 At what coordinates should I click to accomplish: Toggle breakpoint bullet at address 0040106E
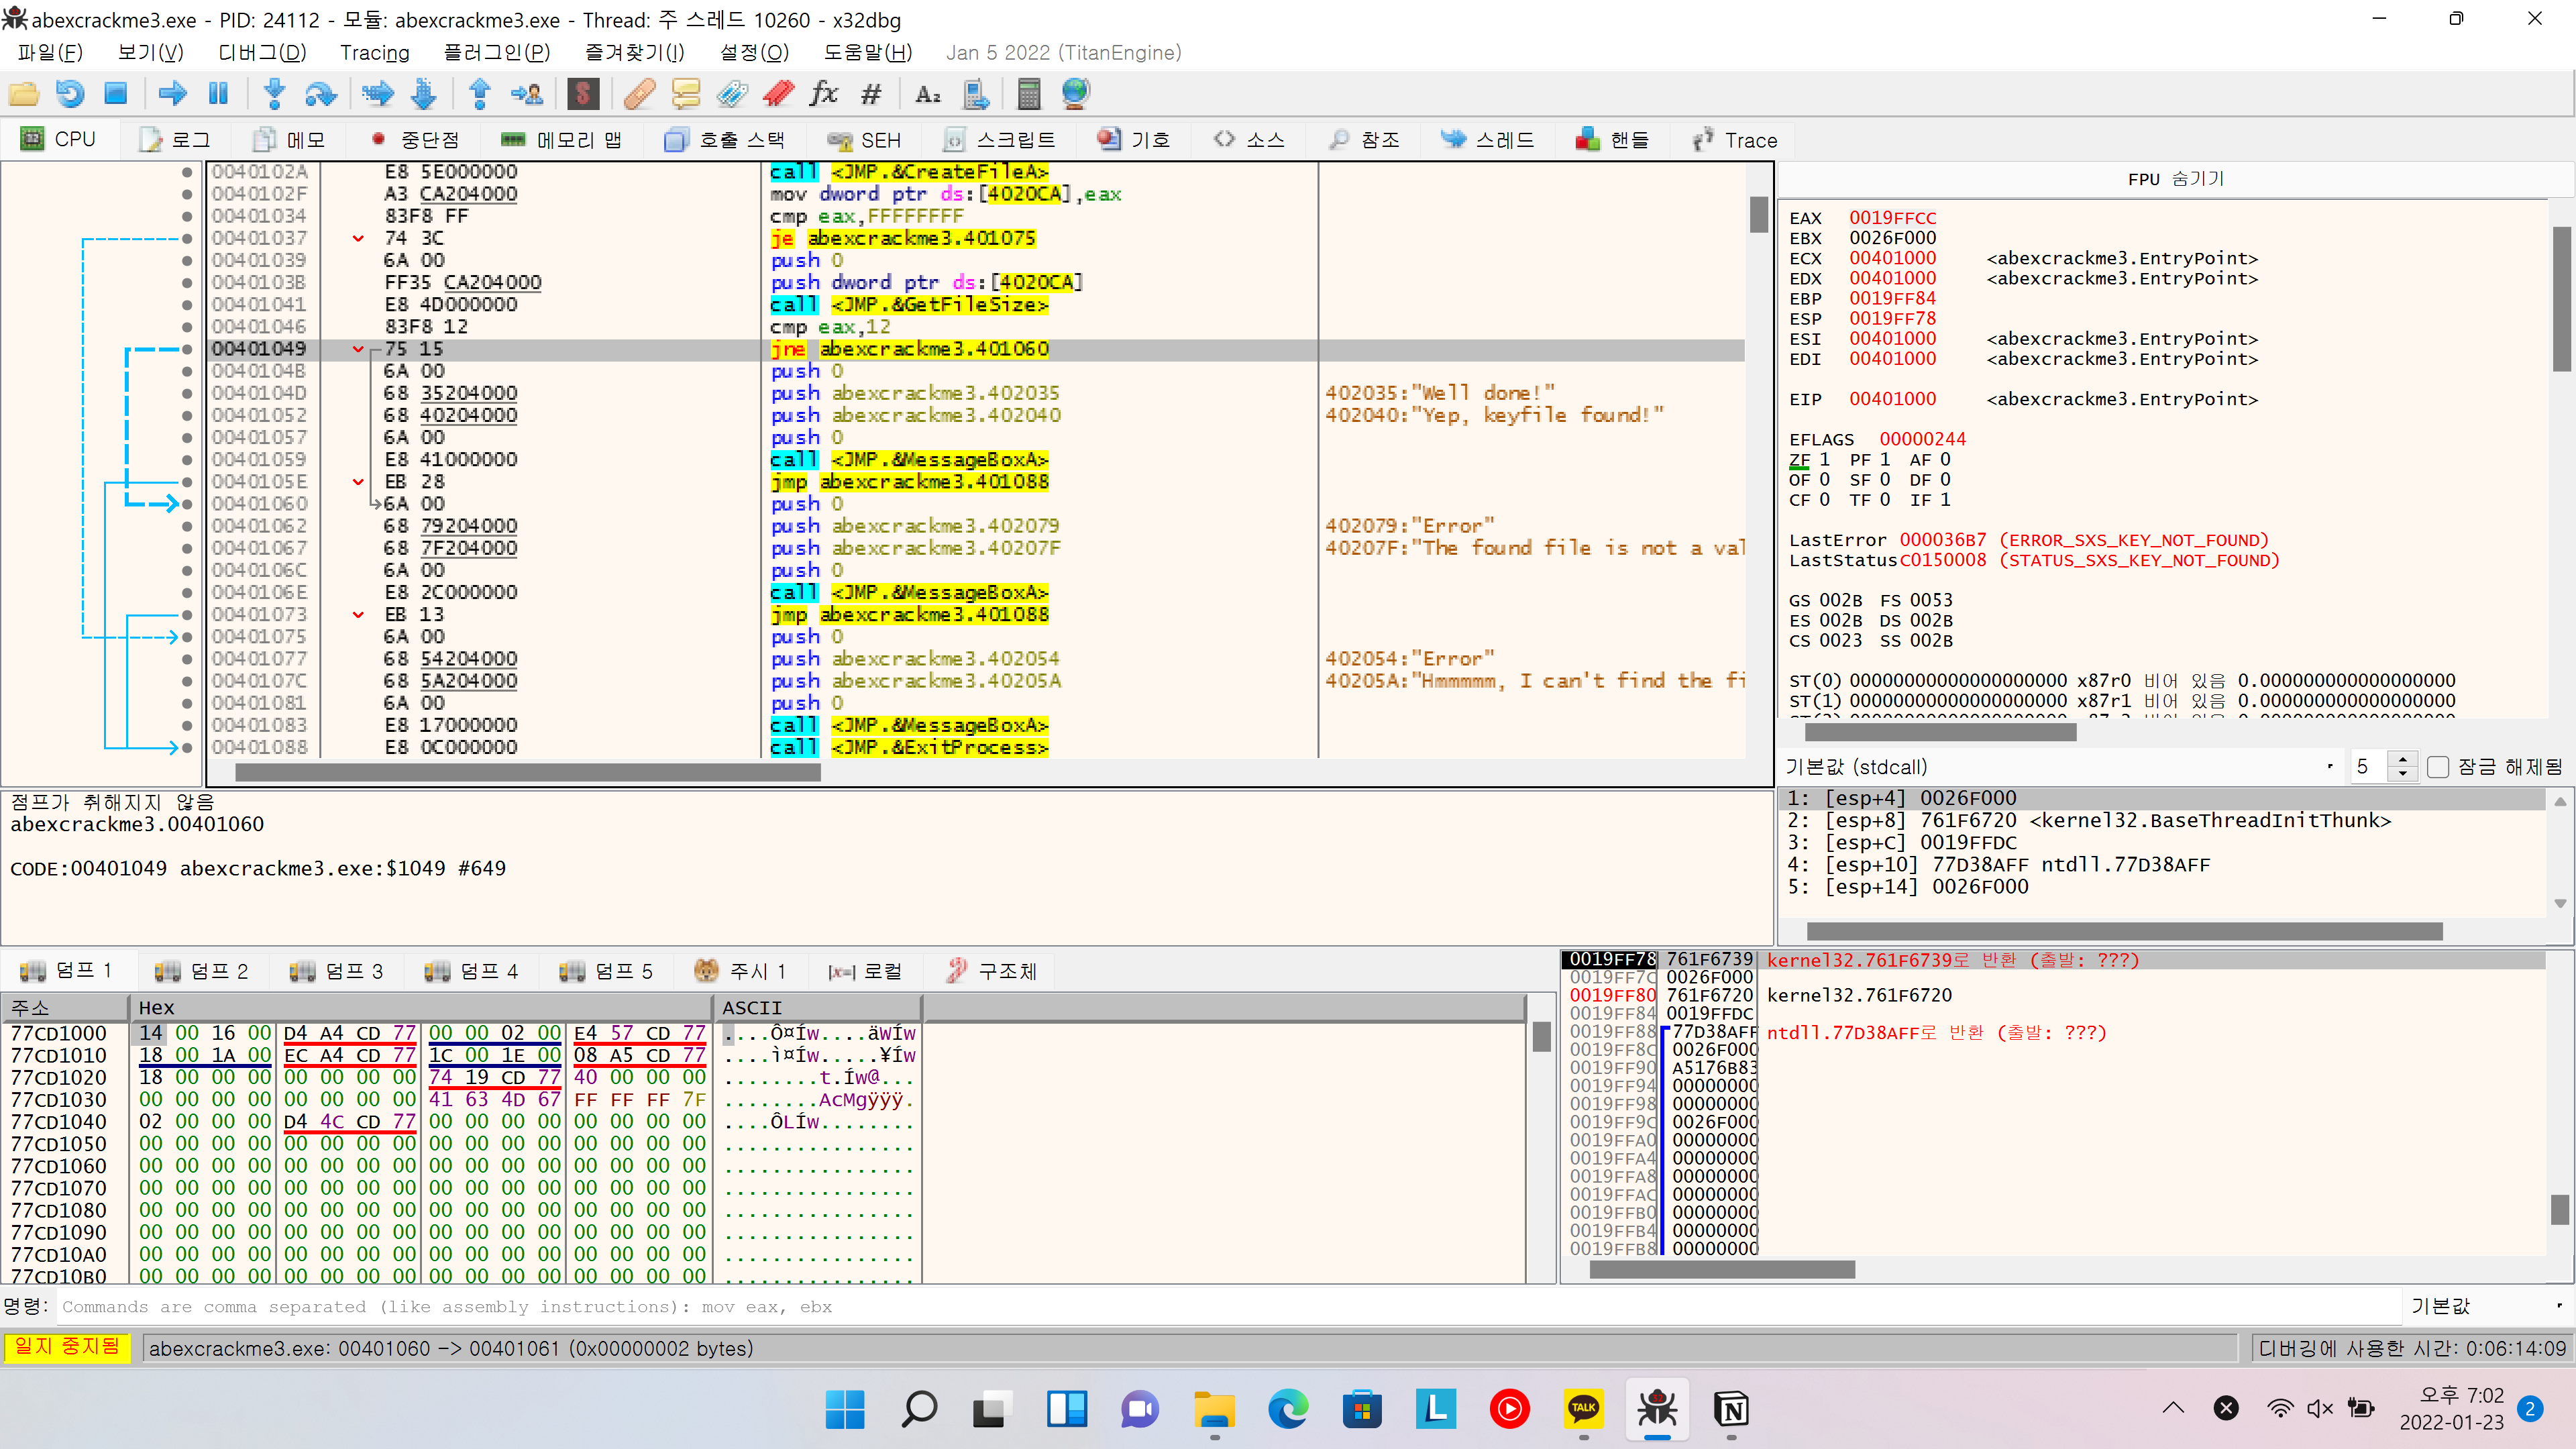point(187,592)
